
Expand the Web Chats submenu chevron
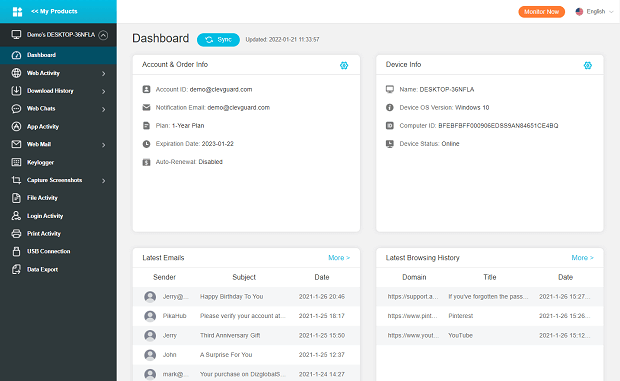click(104, 109)
